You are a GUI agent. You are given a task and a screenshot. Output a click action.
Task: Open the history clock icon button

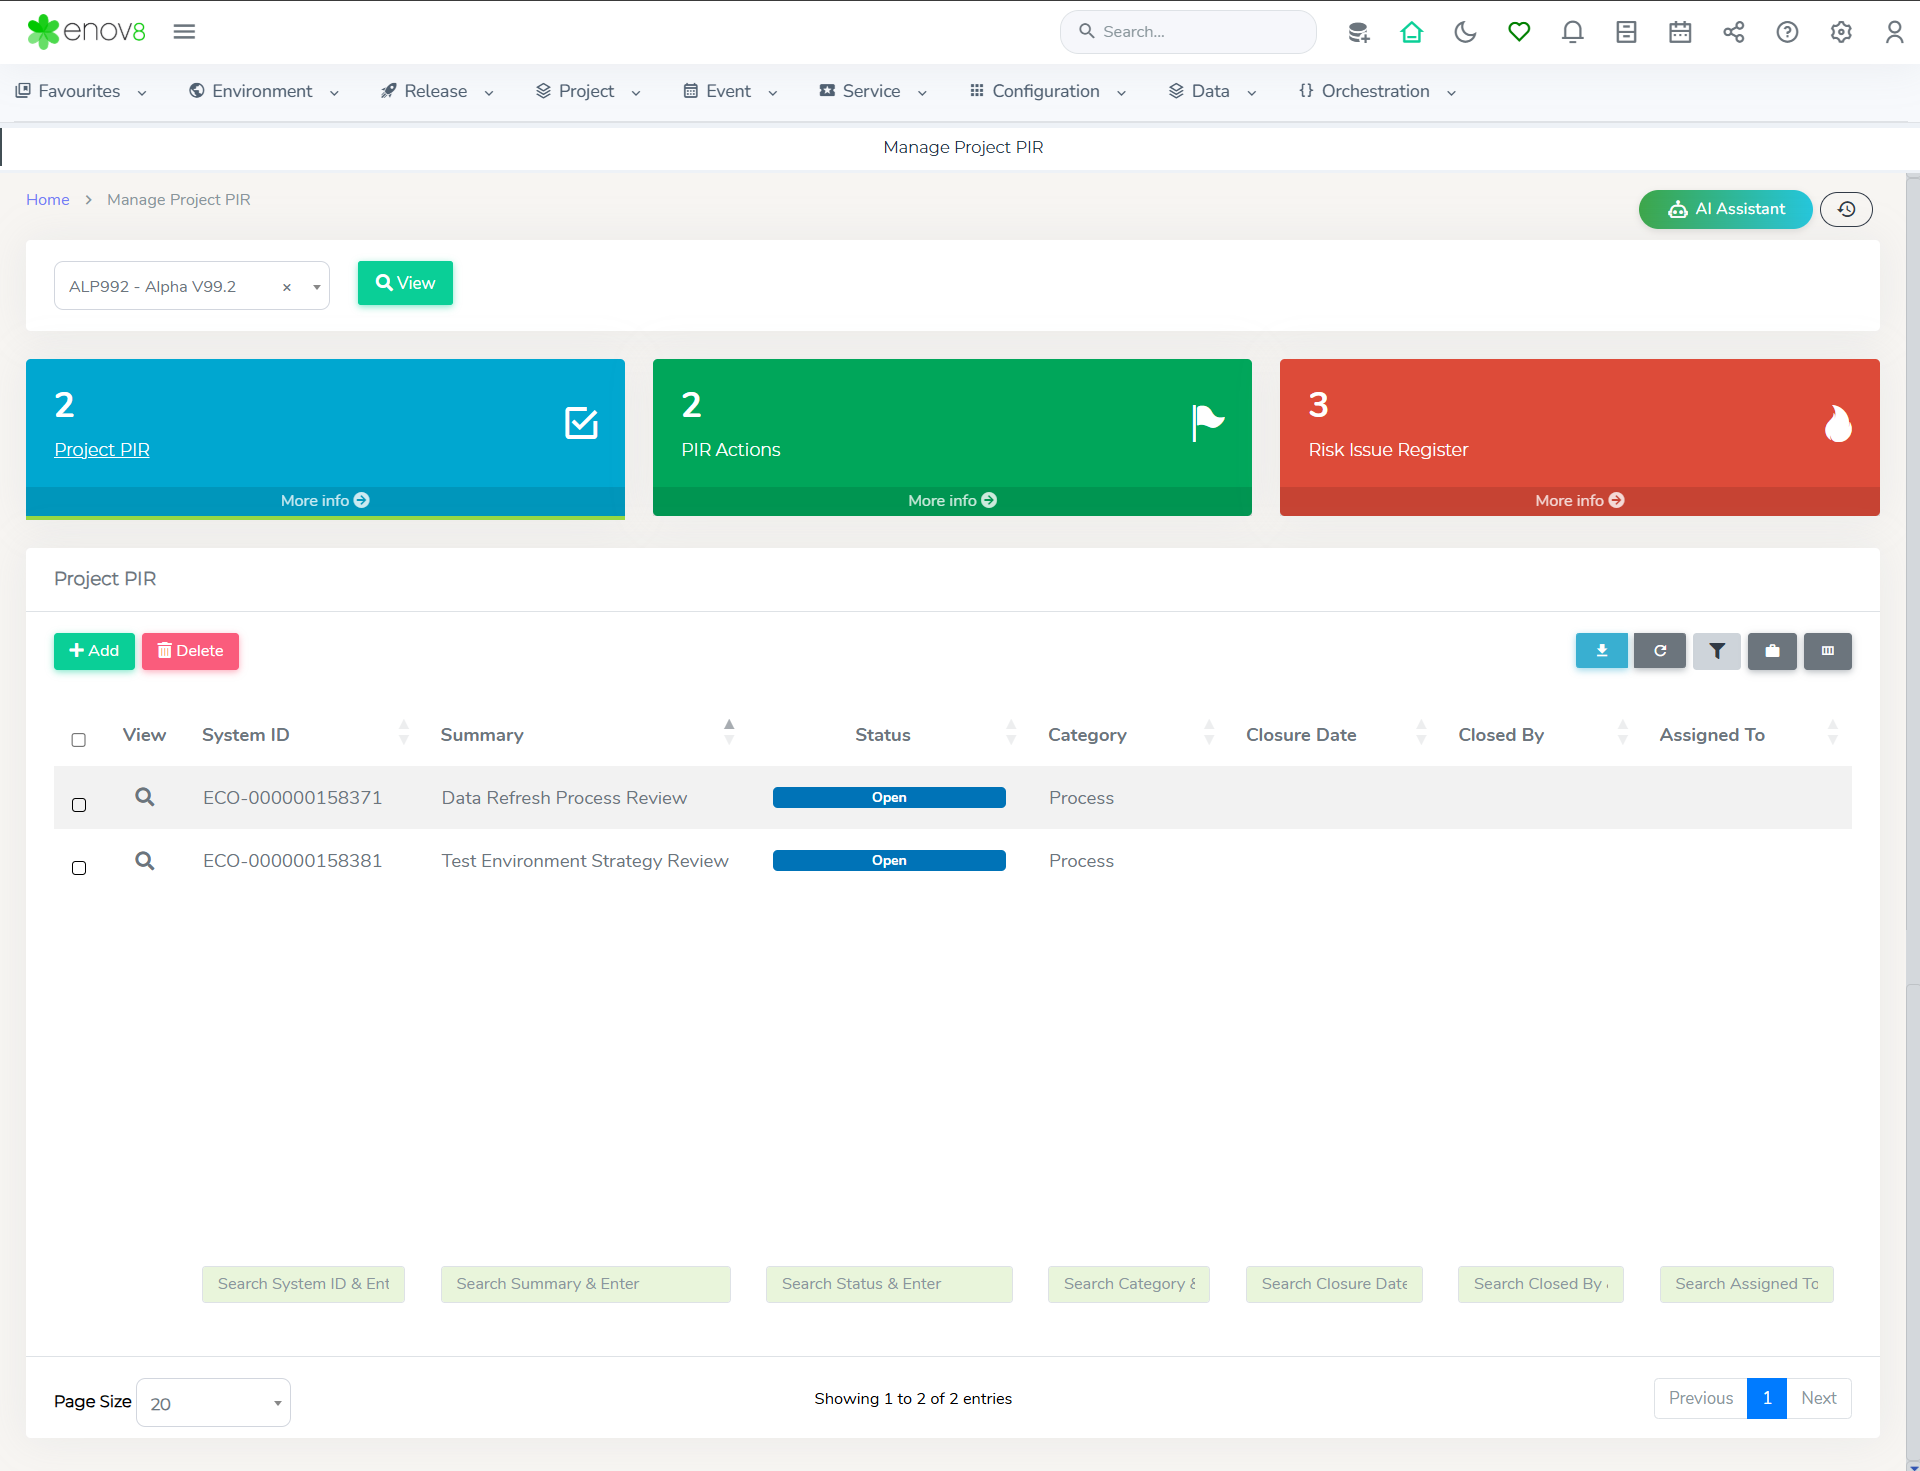[x=1846, y=209]
